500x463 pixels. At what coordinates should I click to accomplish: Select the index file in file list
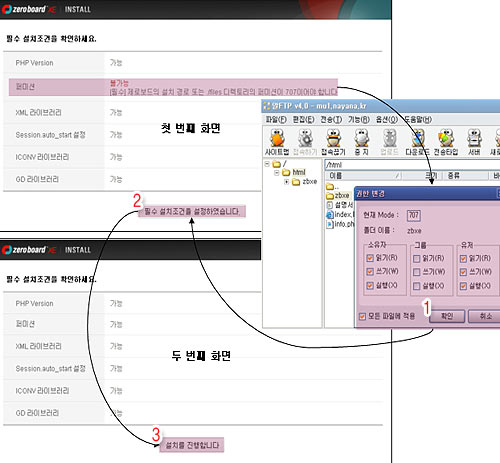(340, 215)
